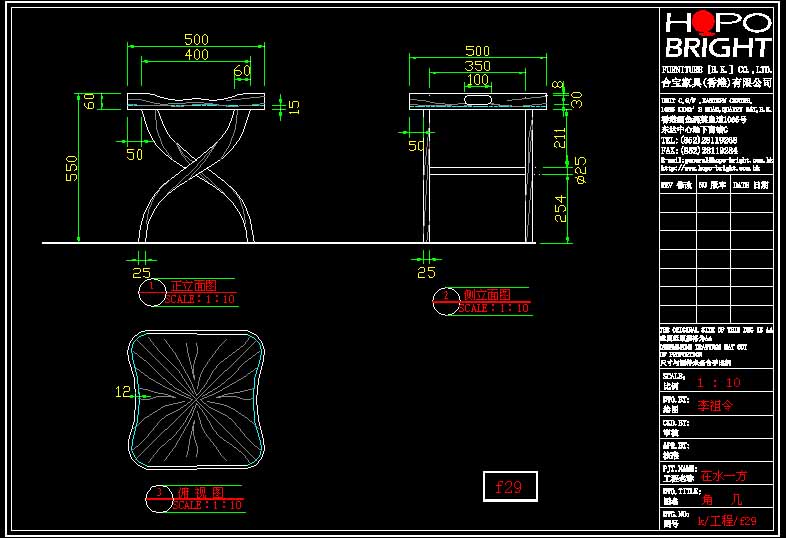The height and width of the screenshot is (538, 786).
Task: Click the 30 dimension on the side elevation
Action: 577,100
